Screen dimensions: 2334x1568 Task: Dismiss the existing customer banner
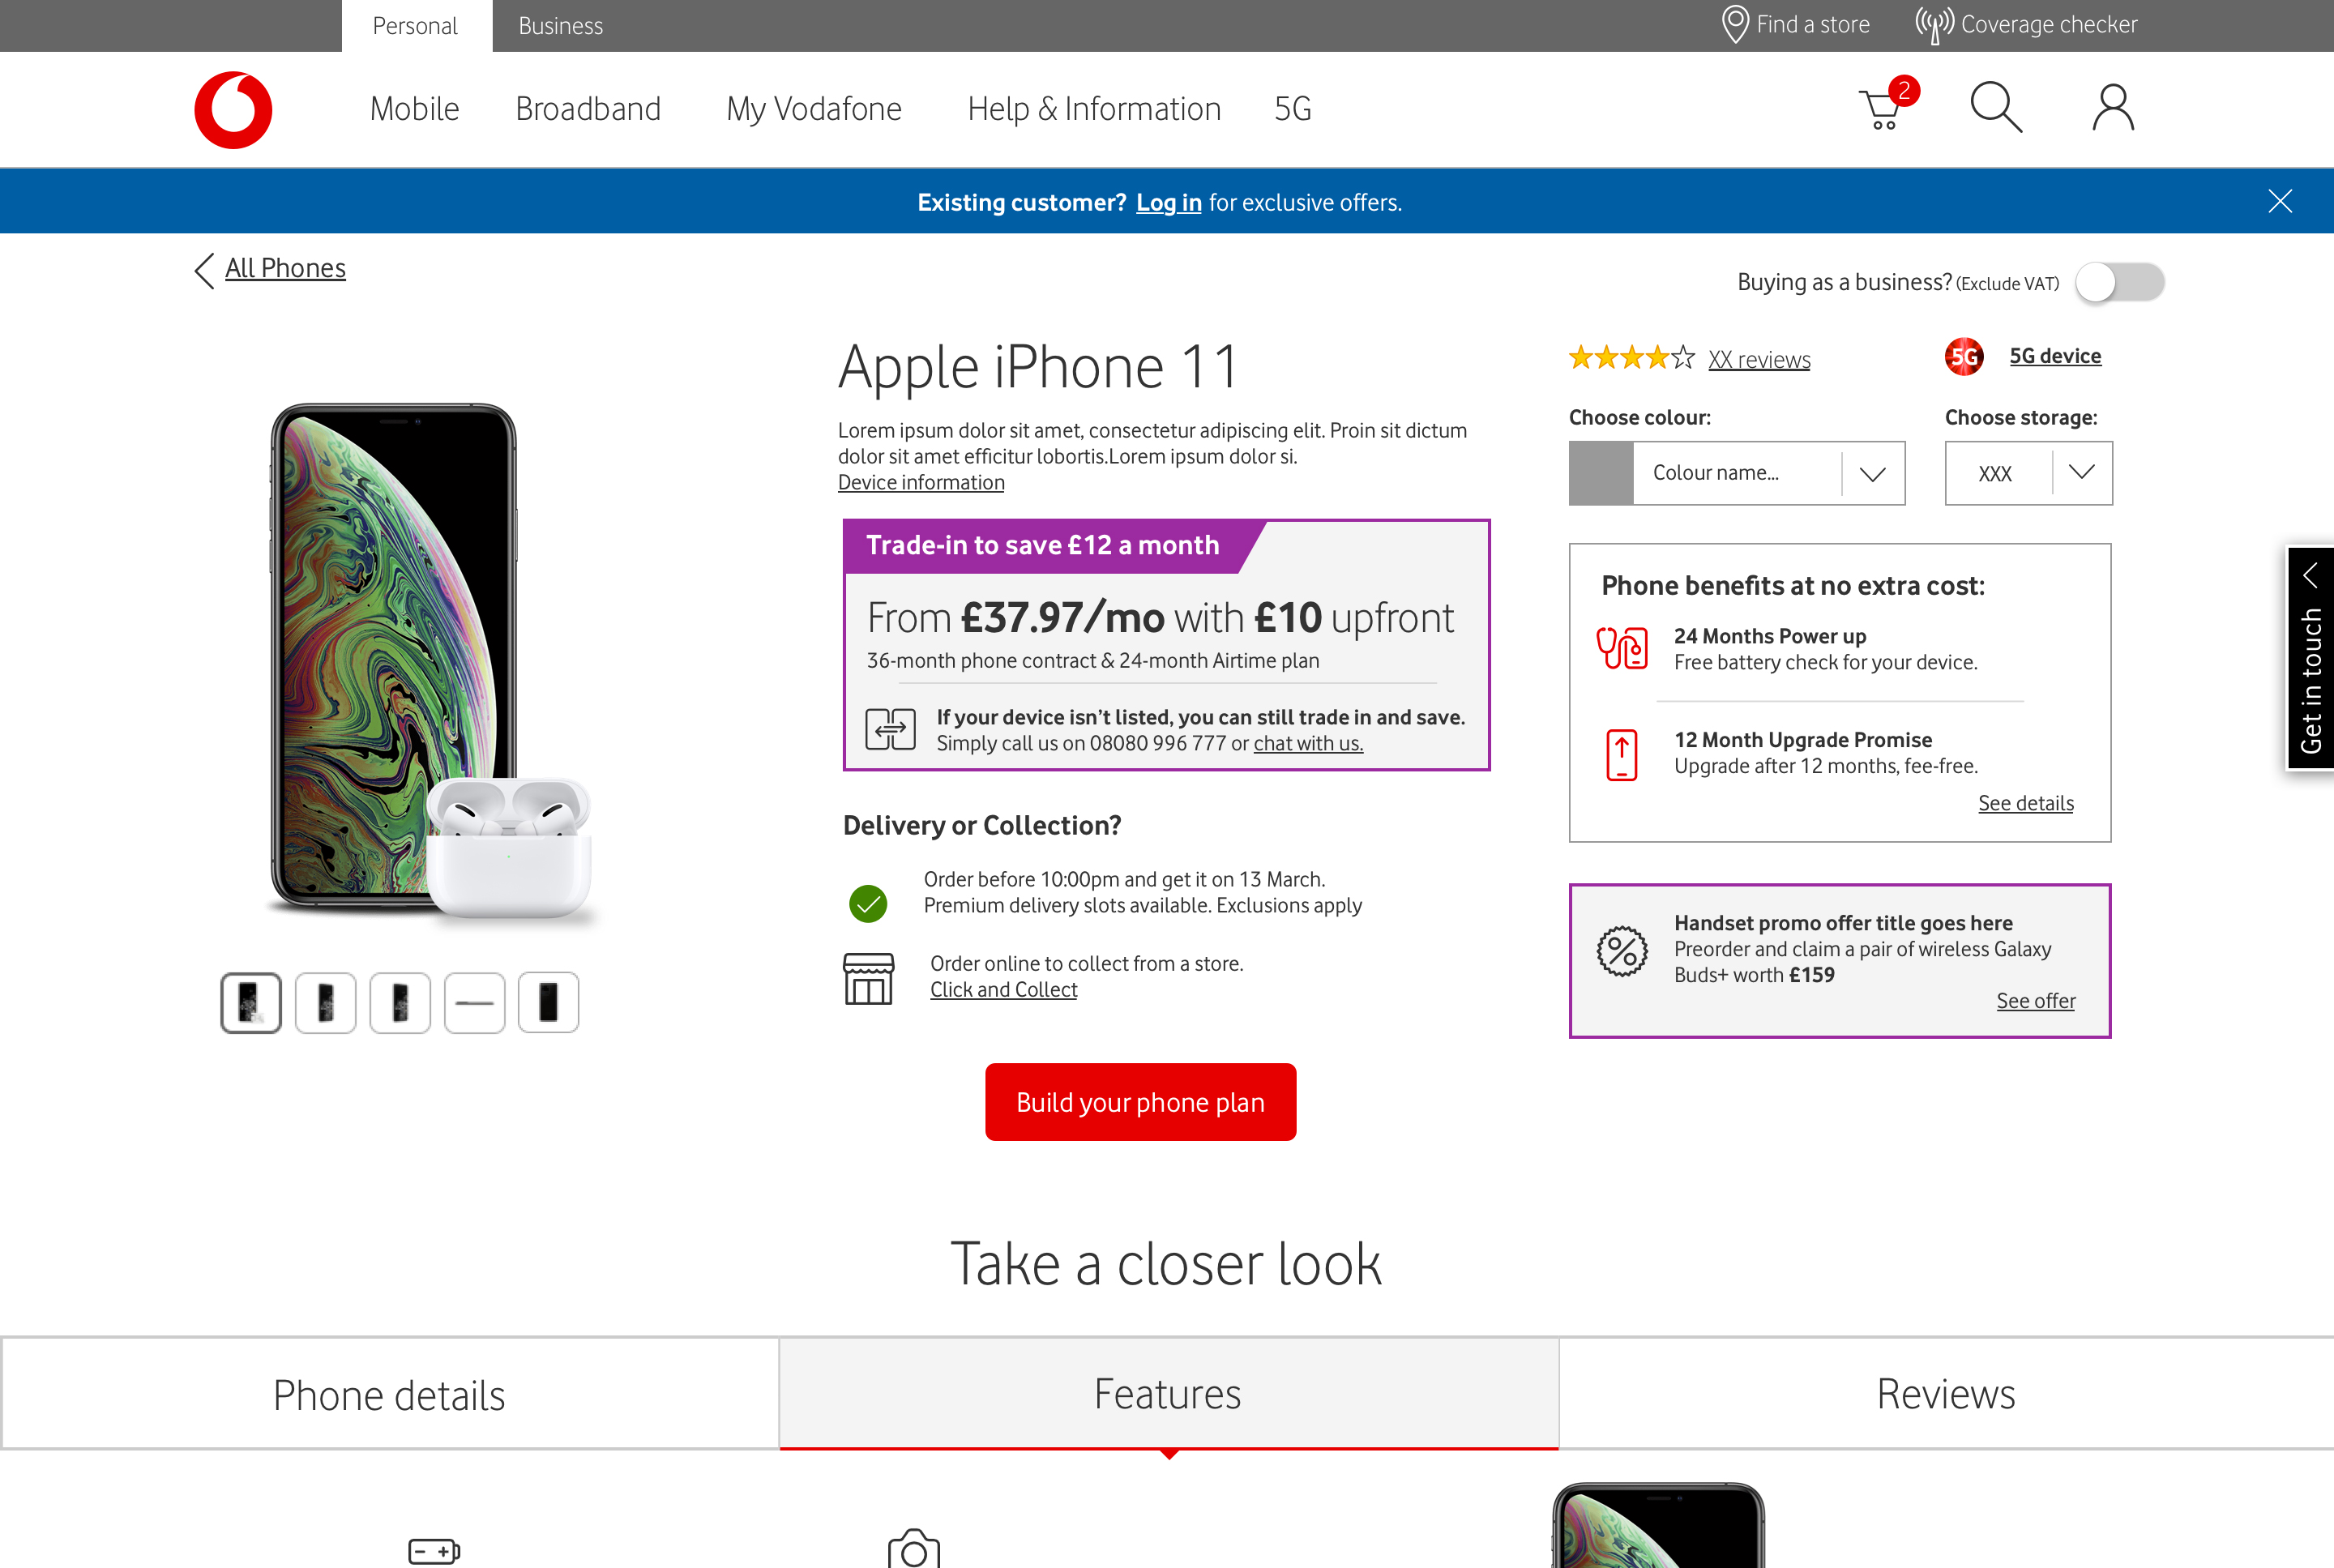tap(2280, 201)
